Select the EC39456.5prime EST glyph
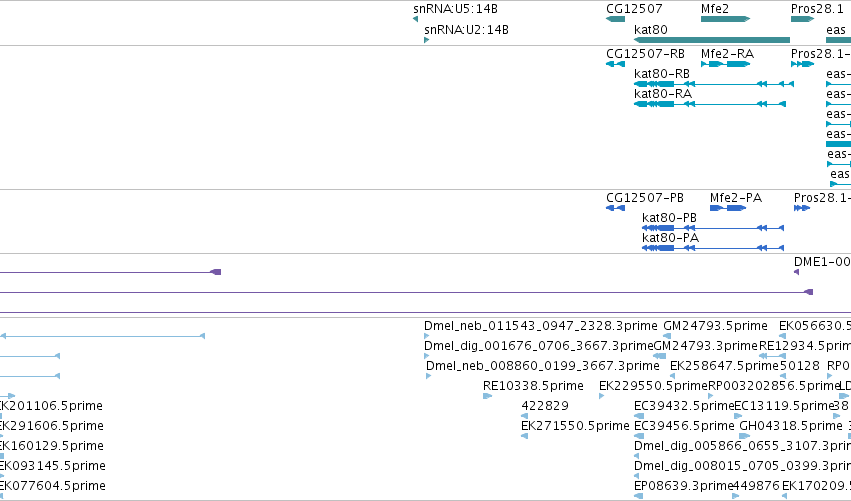 pos(639,436)
